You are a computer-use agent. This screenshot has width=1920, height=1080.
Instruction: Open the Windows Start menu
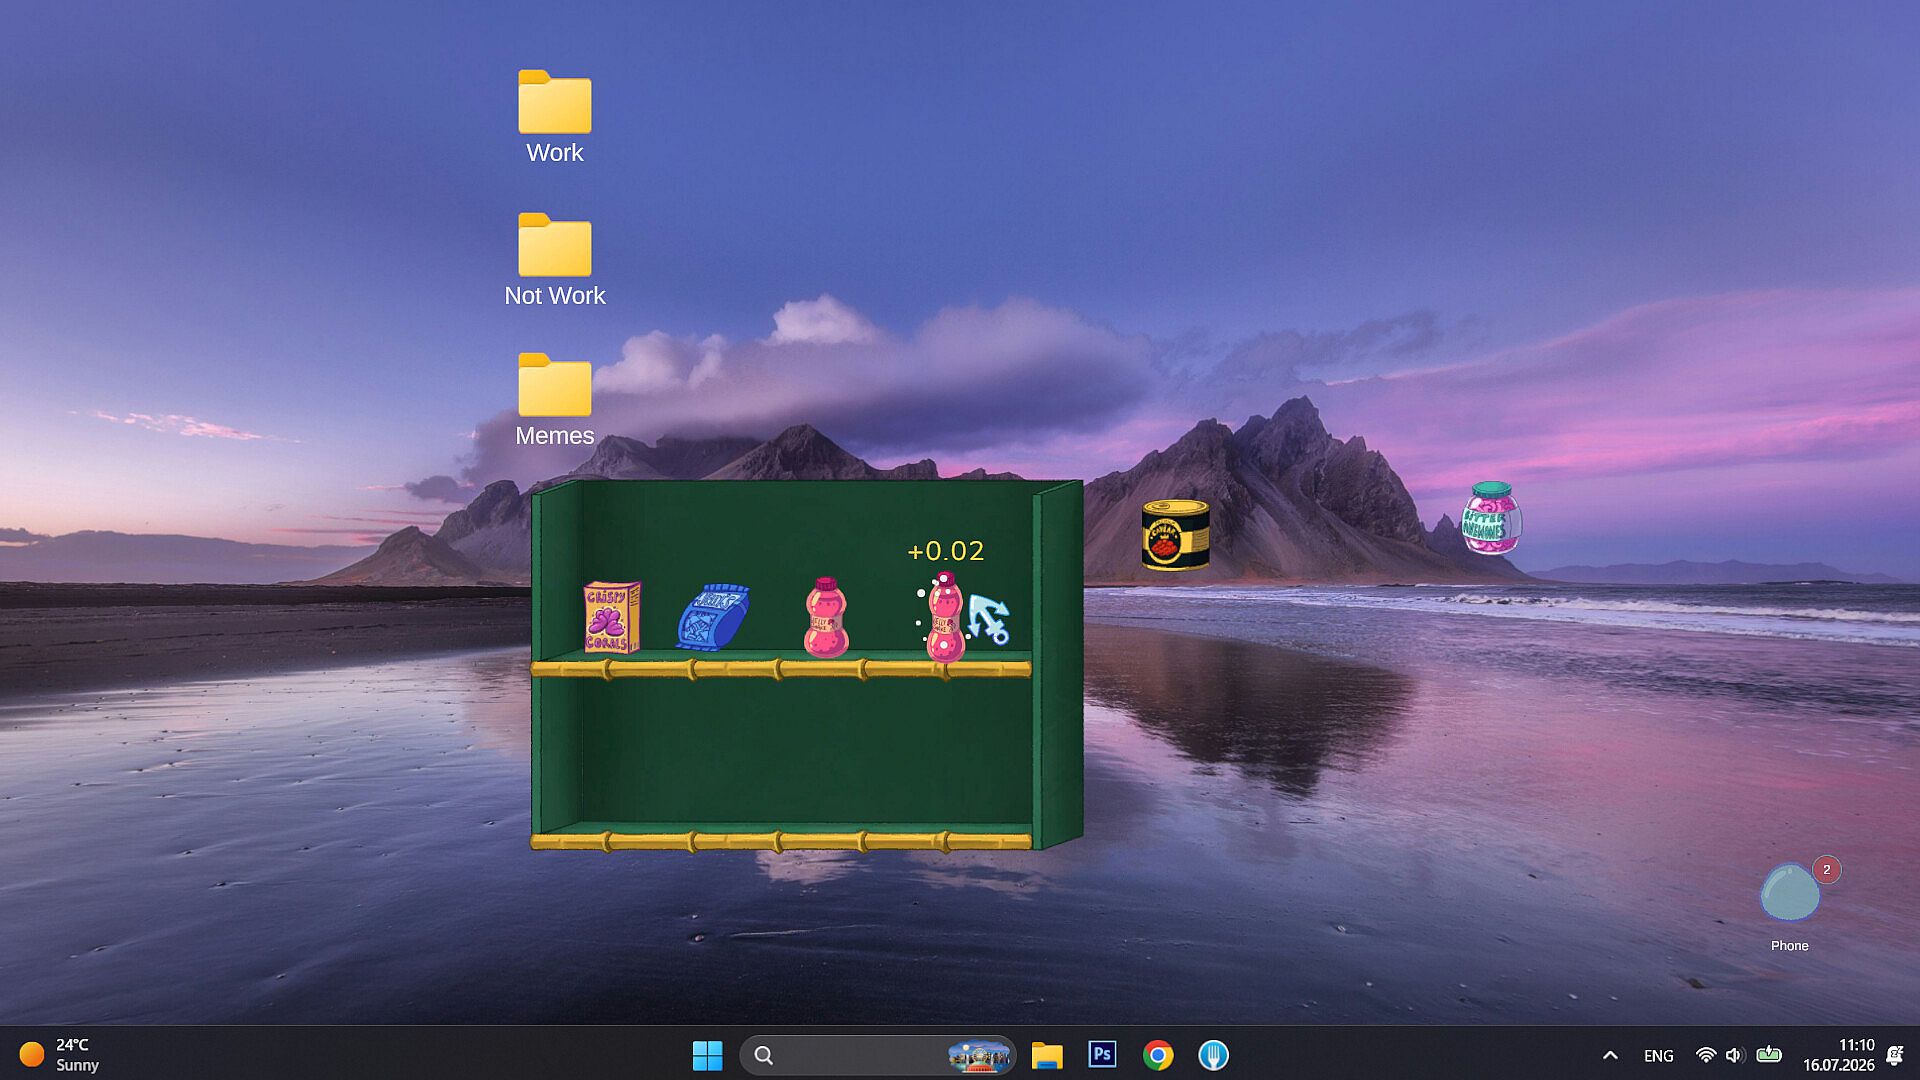tap(707, 1055)
